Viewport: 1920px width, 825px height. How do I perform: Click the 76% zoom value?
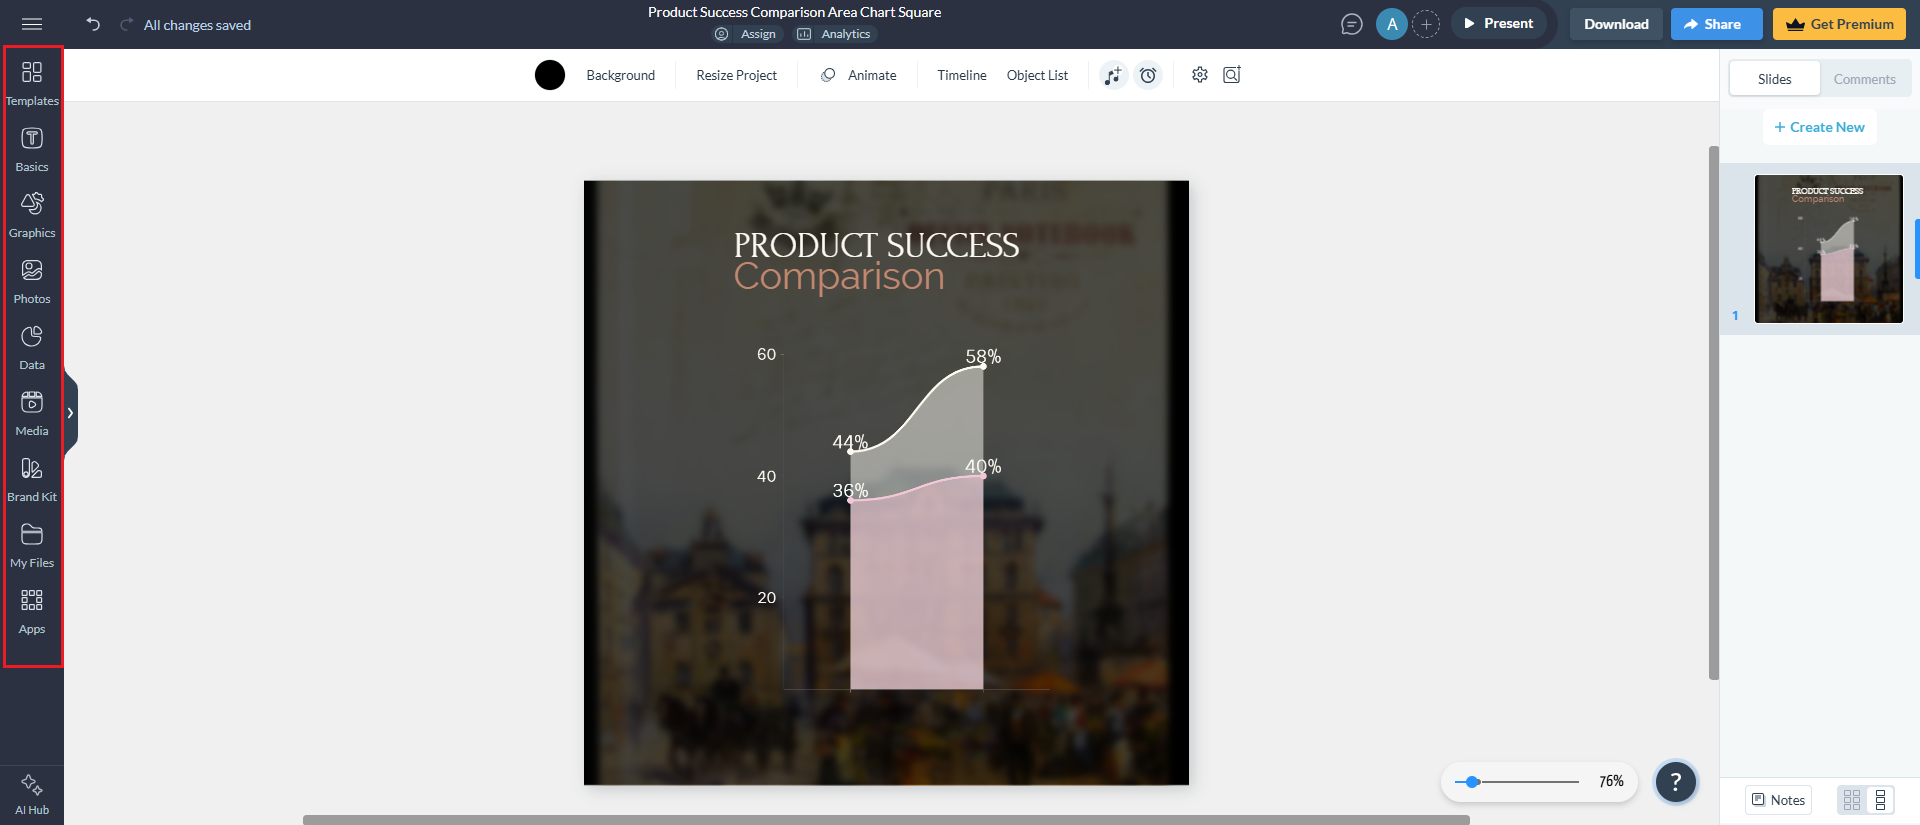[x=1611, y=782]
